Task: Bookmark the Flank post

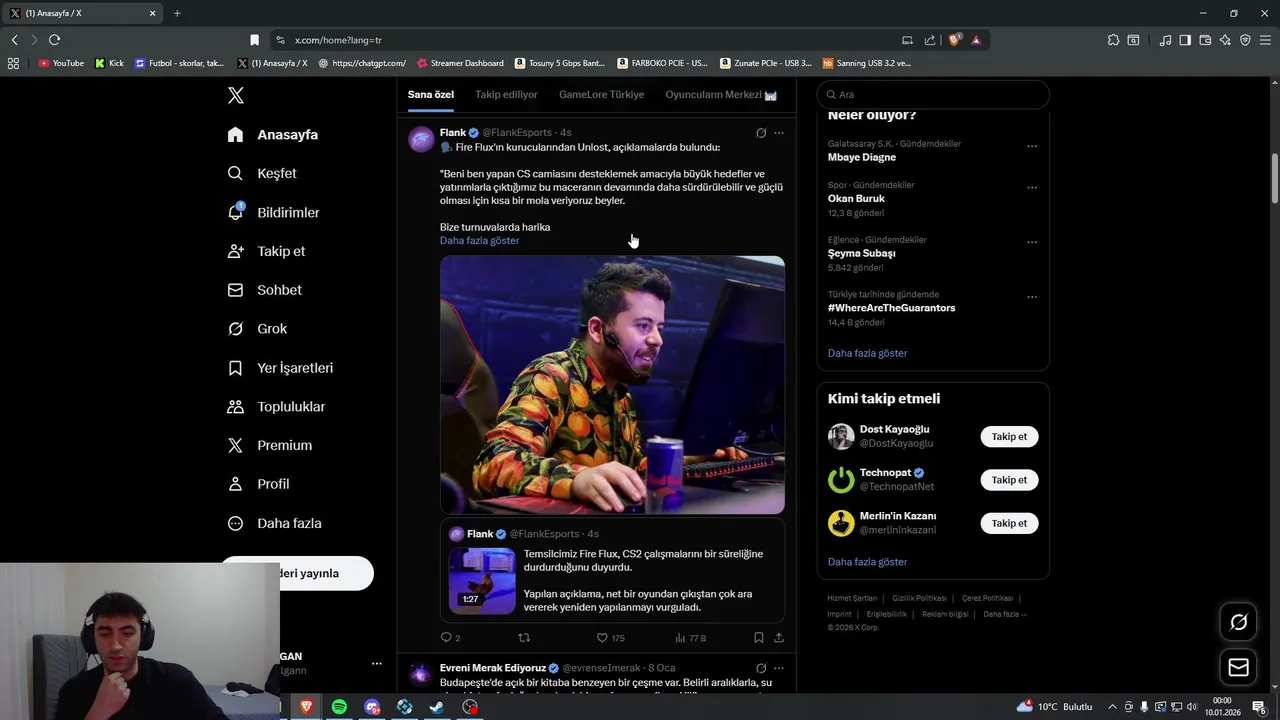Action: [x=759, y=638]
